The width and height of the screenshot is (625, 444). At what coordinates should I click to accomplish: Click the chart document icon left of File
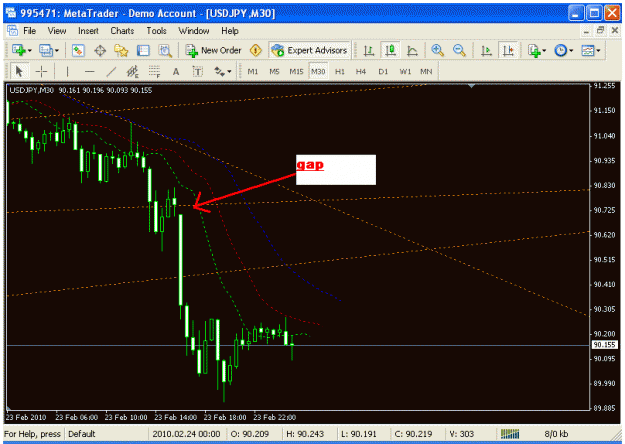point(12,31)
